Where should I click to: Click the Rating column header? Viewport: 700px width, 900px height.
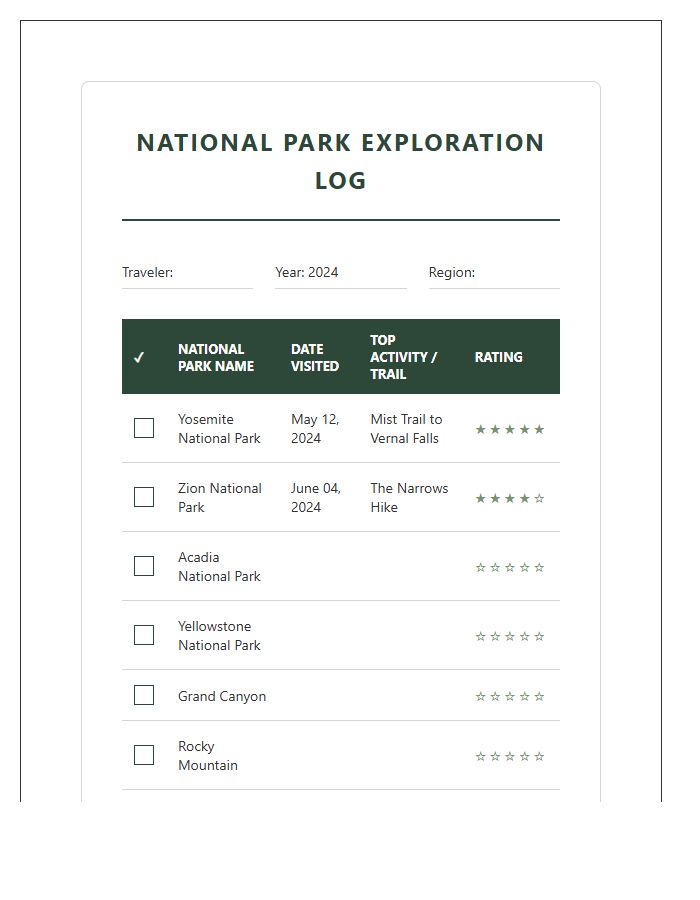tap(499, 357)
